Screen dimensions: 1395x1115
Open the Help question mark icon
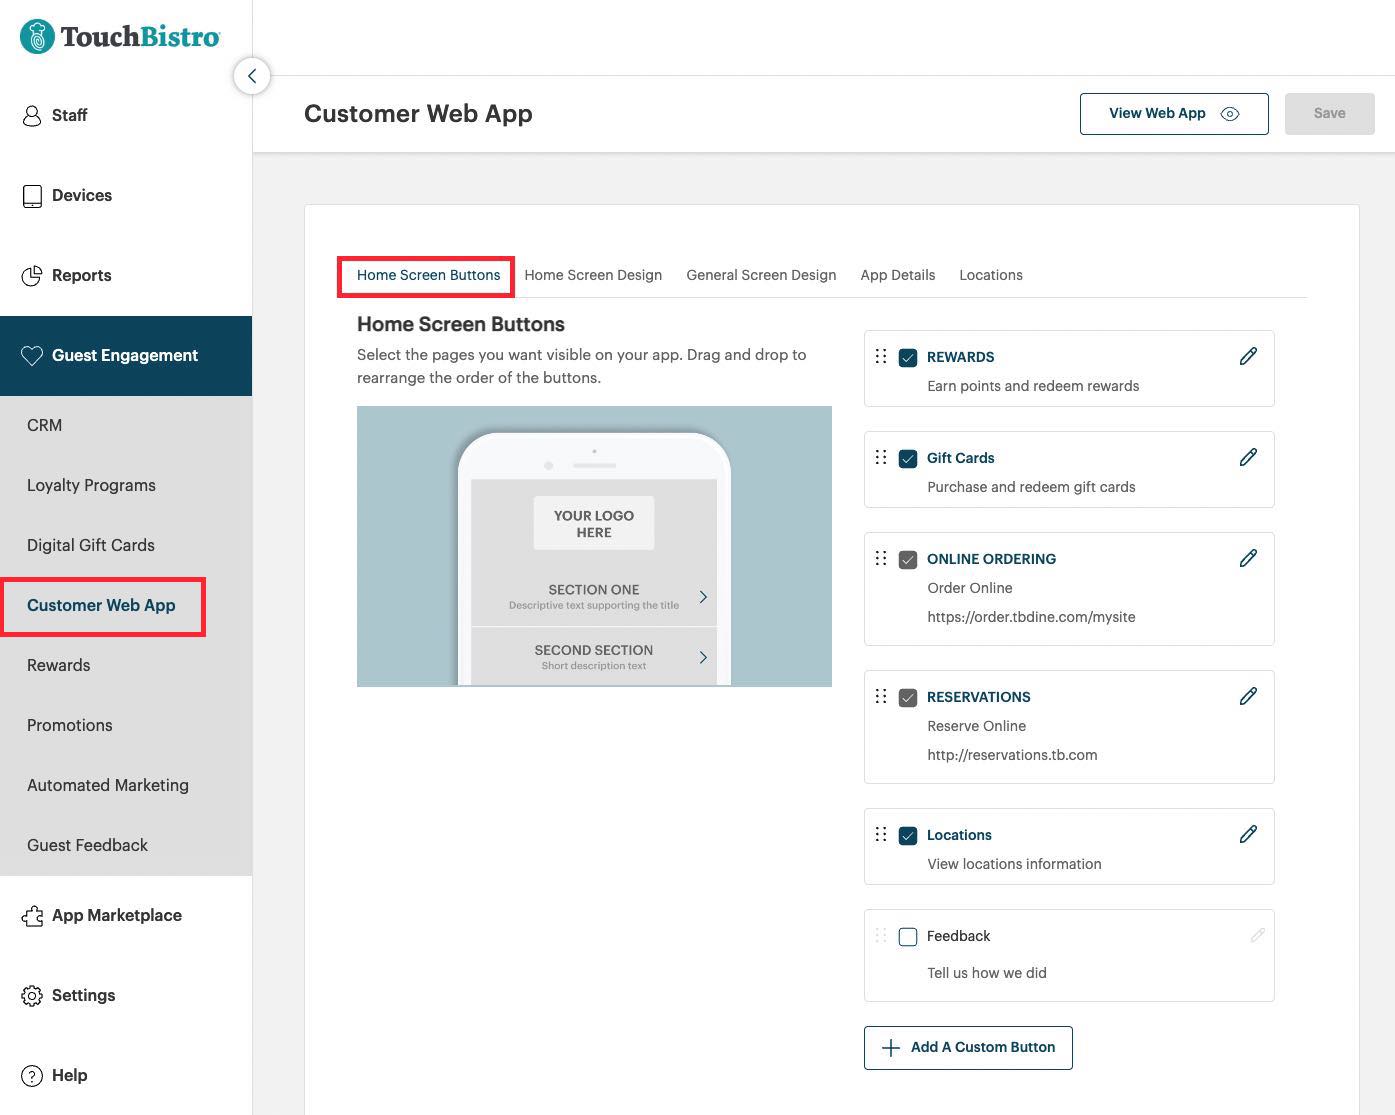pyautogui.click(x=31, y=1075)
